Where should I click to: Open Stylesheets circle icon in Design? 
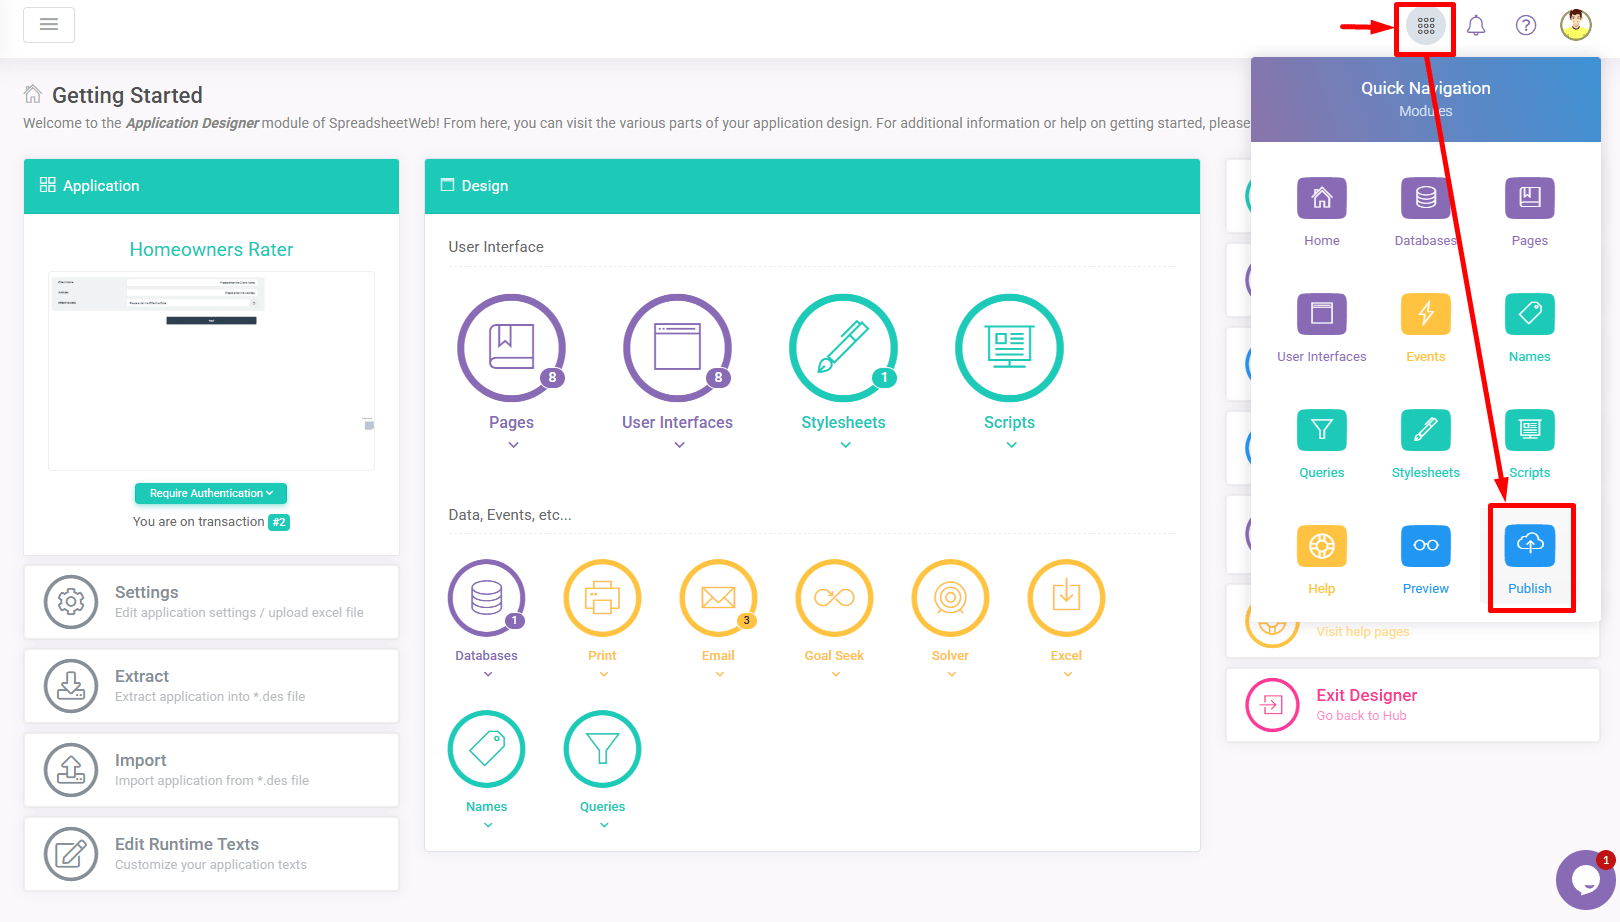click(843, 348)
